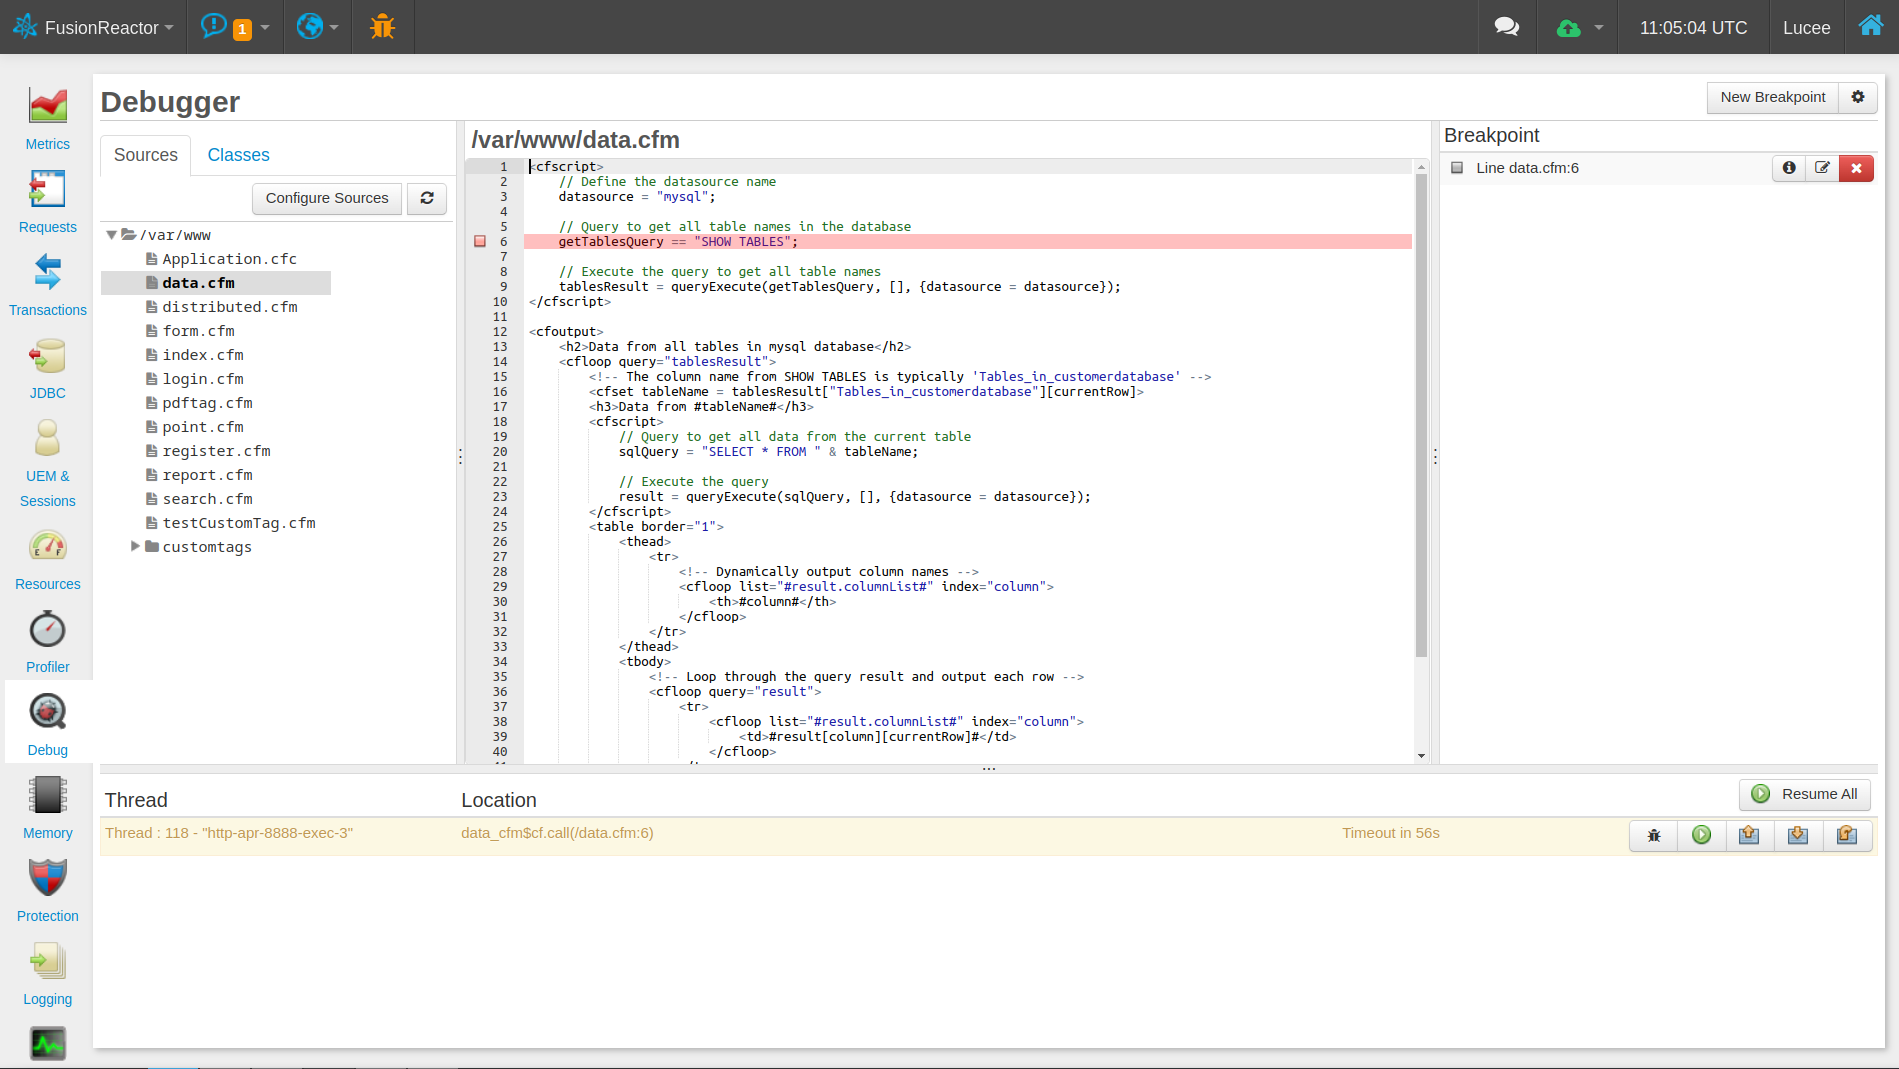Step out using the up-arrow button
Screen dimensions: 1899x1069
point(1750,835)
